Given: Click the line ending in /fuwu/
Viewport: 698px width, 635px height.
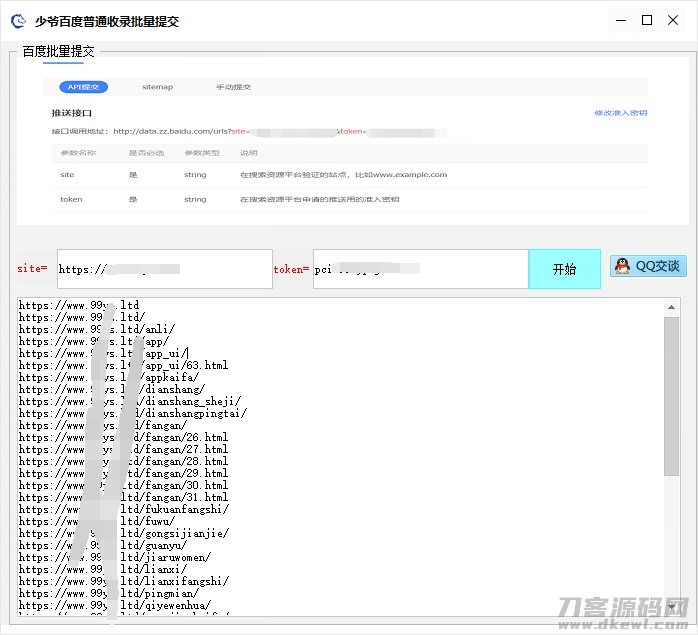Looking at the screenshot, I should pos(97,521).
